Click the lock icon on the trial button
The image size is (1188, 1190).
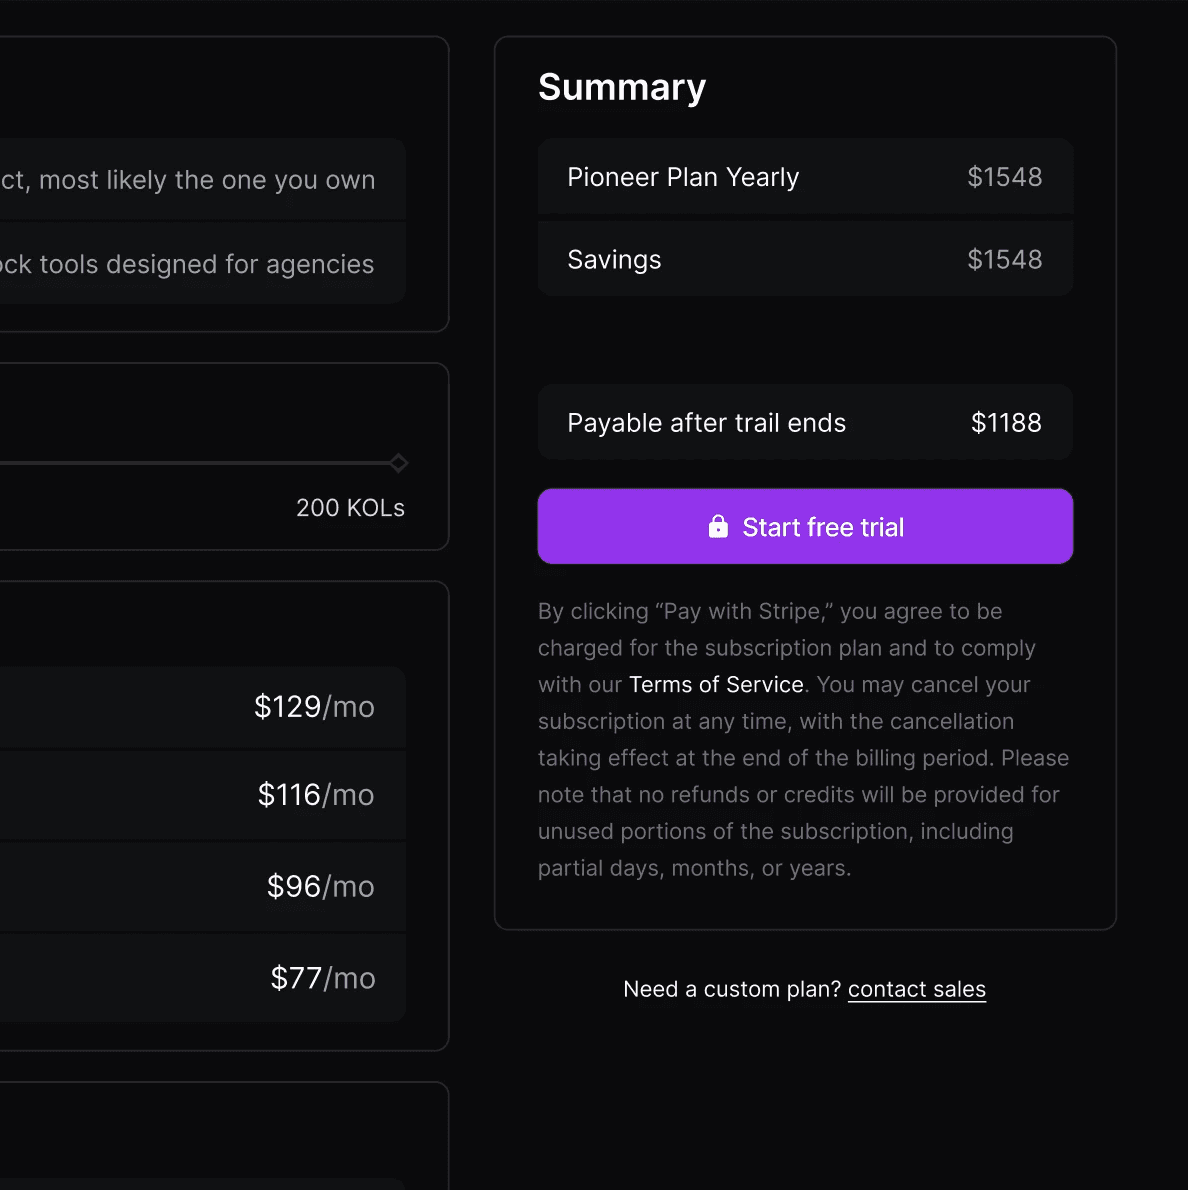tap(717, 526)
